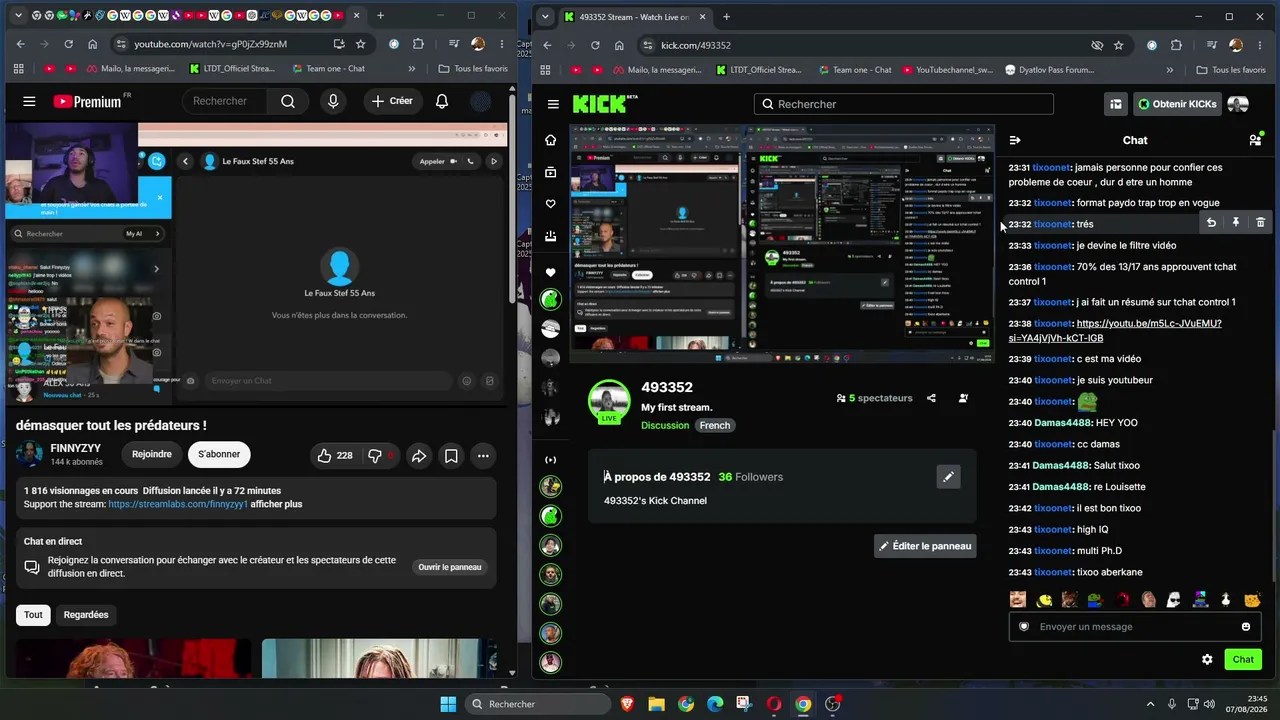The height and width of the screenshot is (720, 1280).
Task: Expand description with 'afficher plus'
Action: click(x=276, y=504)
